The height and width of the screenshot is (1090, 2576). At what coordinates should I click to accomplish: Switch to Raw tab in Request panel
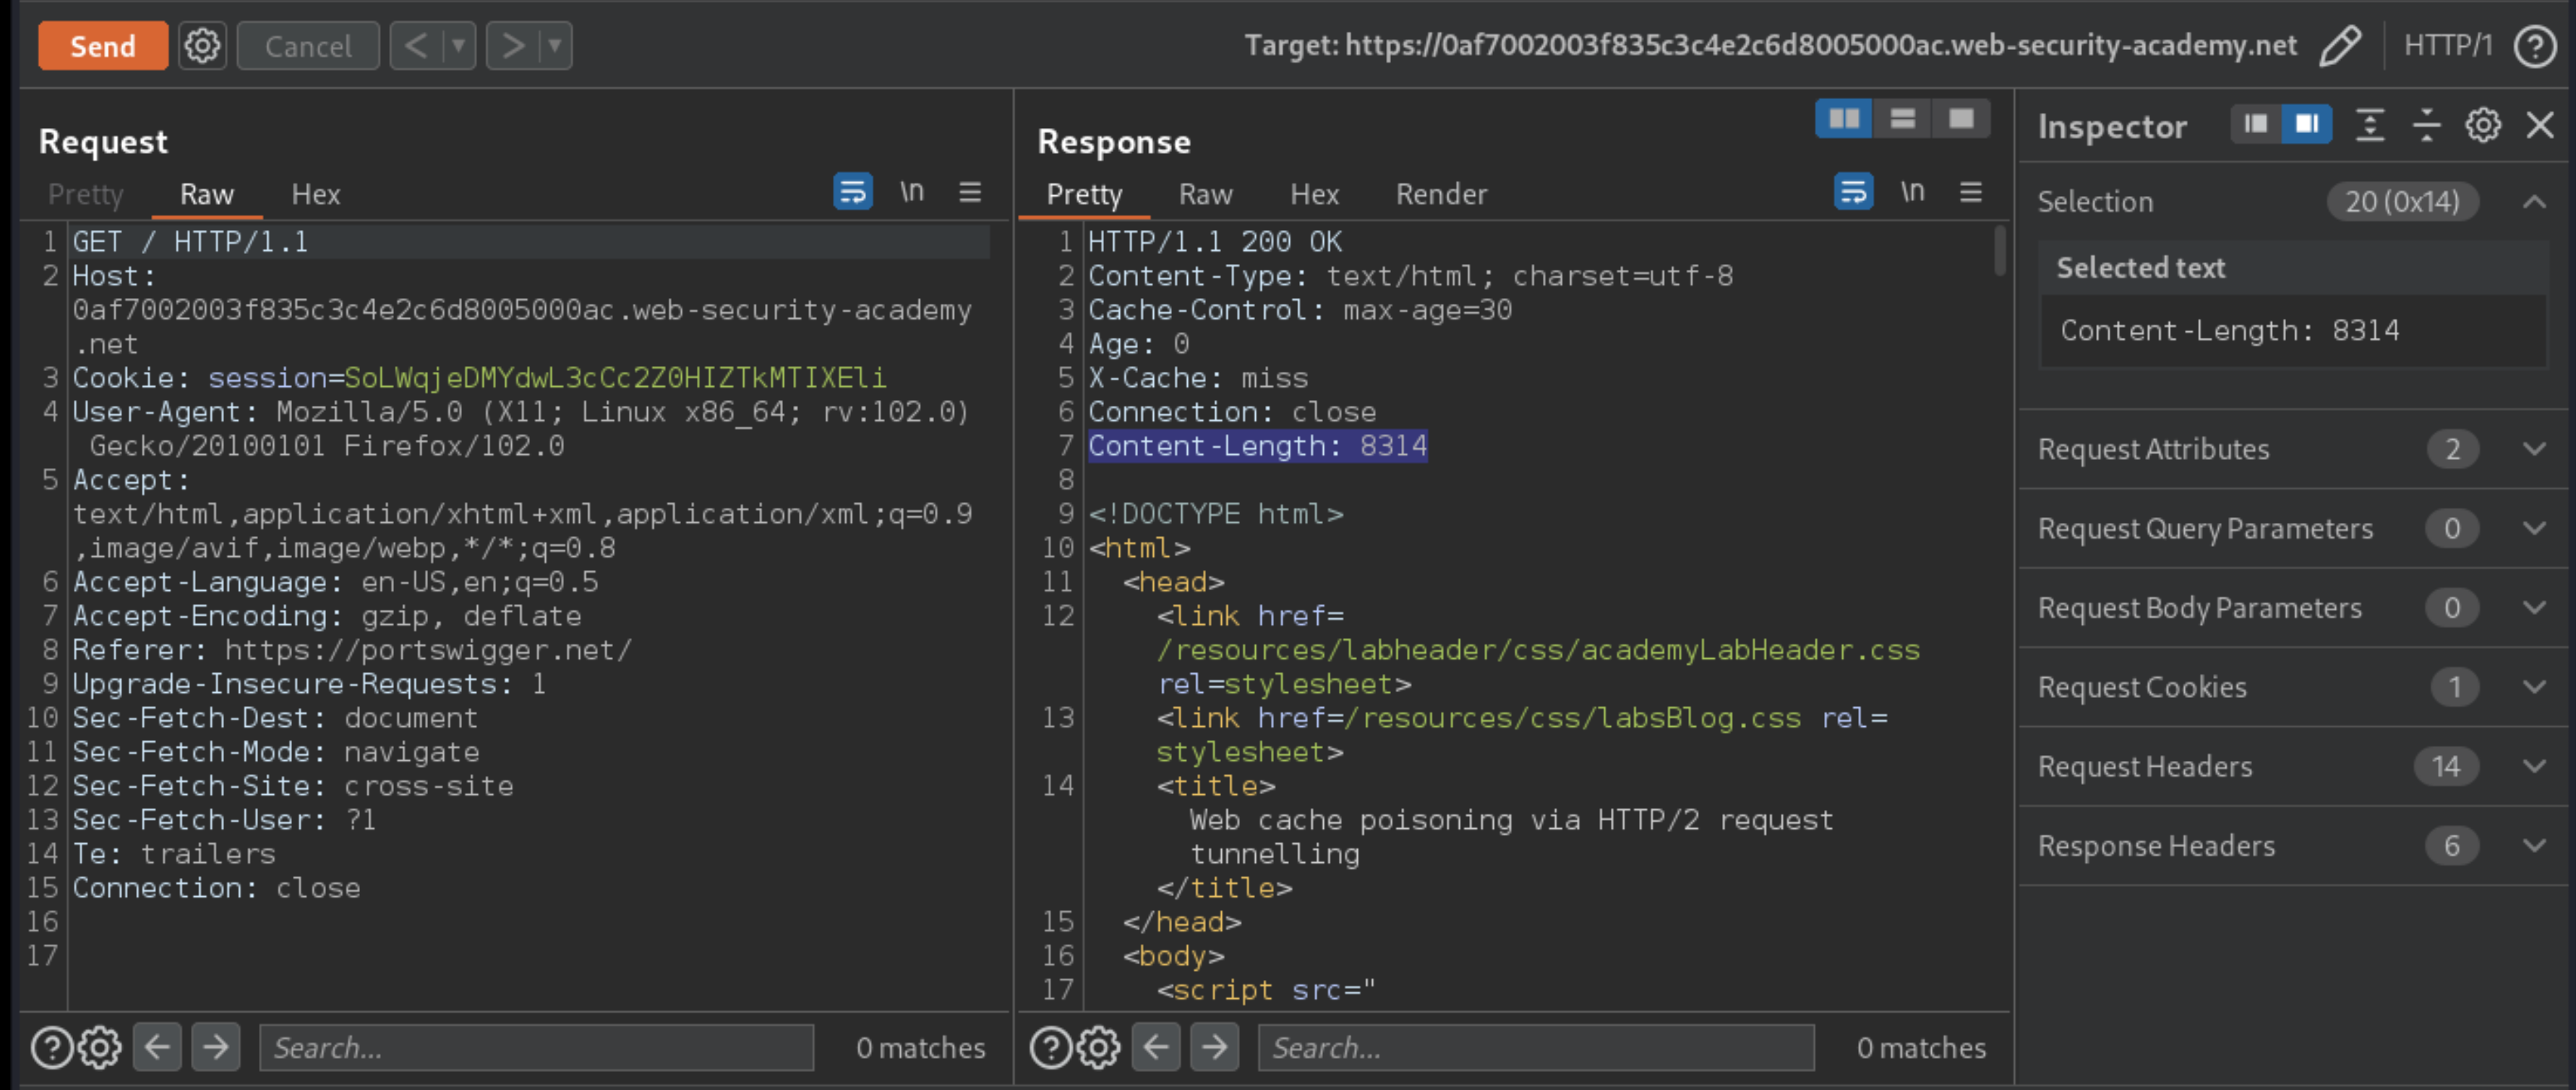(205, 194)
